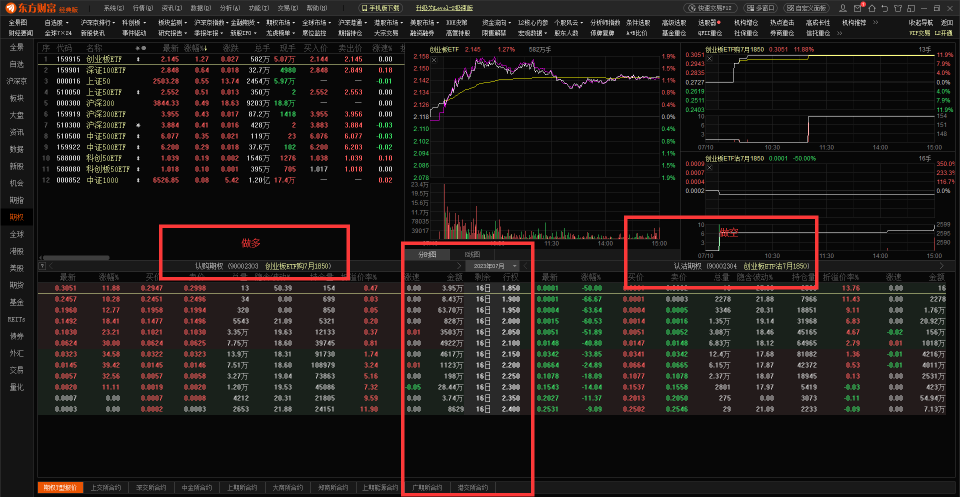Select 中证1000 row 000852
The image size is (960, 497).
(220, 181)
